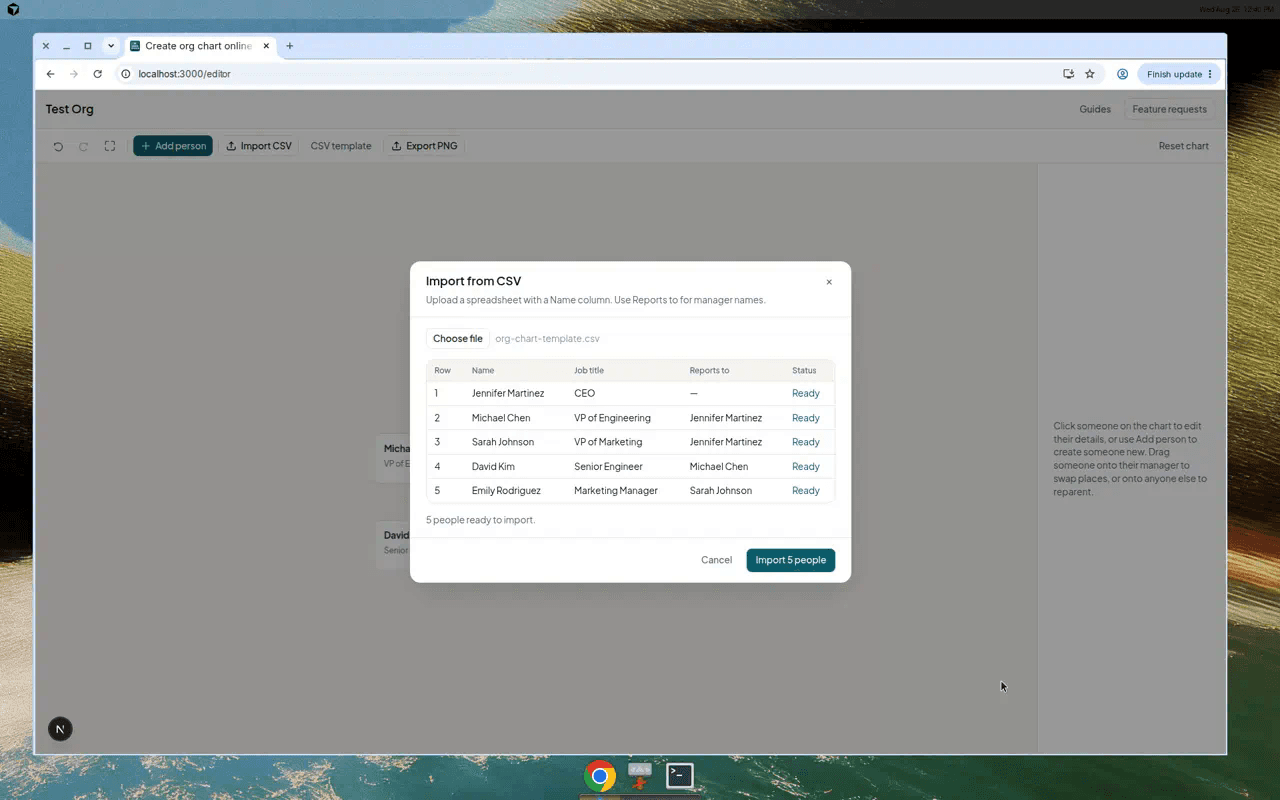Click the Job title column header
Viewport: 1280px width, 800px height.
589,371
